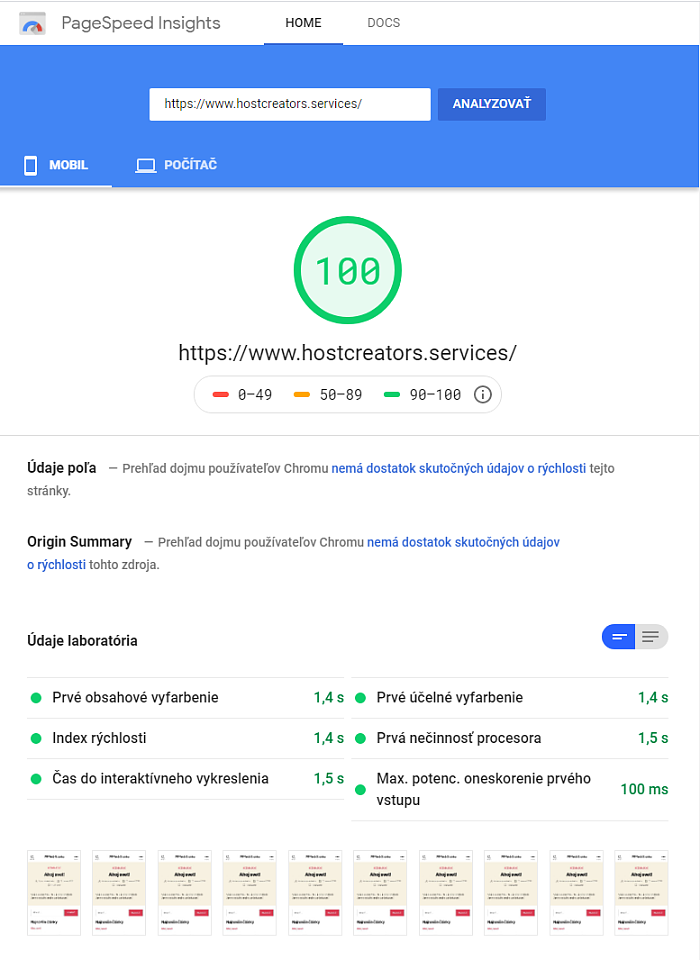This screenshot has width=700, height=960.
Task: Click the ANALYZOVAŤ button
Action: point(492,104)
